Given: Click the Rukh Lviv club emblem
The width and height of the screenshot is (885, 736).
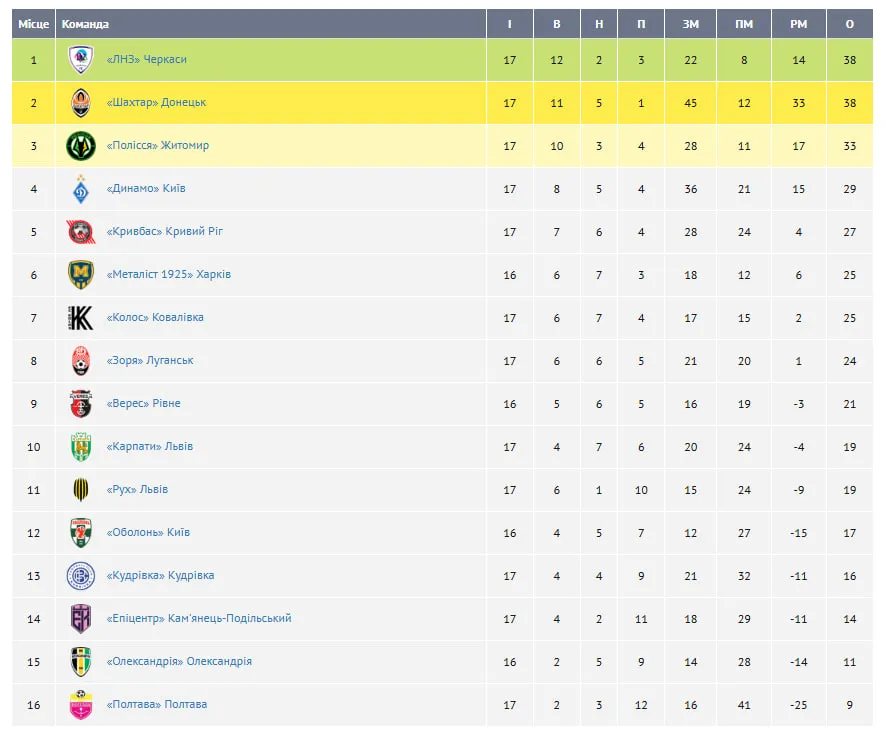Looking at the screenshot, I should pos(80,490).
